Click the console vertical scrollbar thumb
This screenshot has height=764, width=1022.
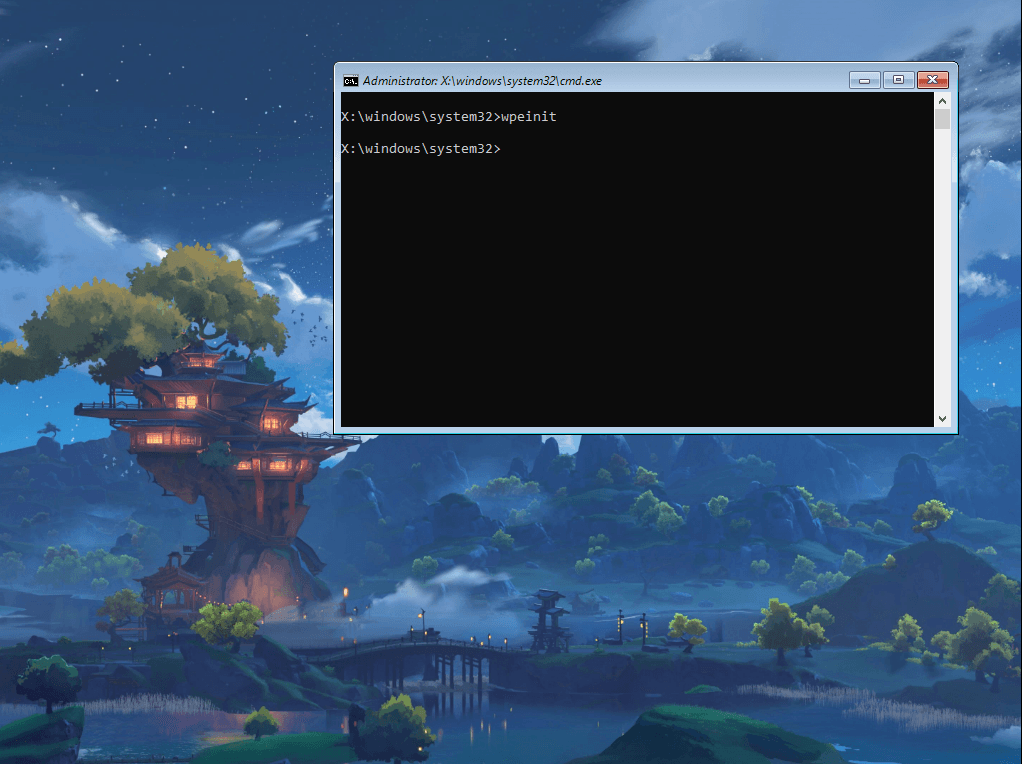point(942,120)
